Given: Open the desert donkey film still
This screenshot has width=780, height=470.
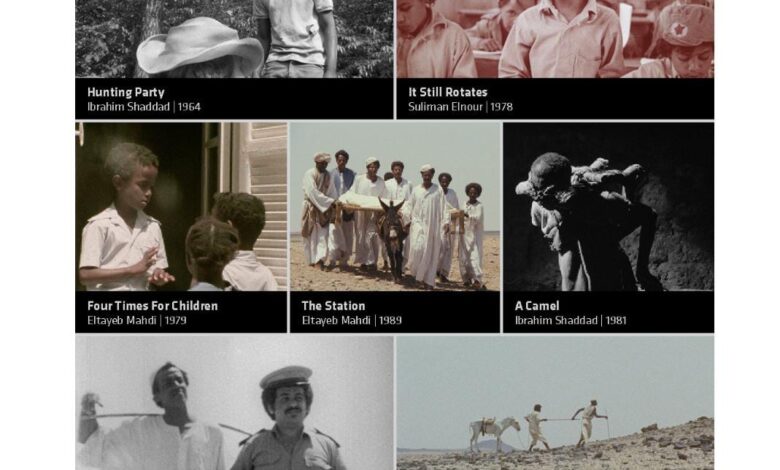Looking at the screenshot, I should (555, 403).
